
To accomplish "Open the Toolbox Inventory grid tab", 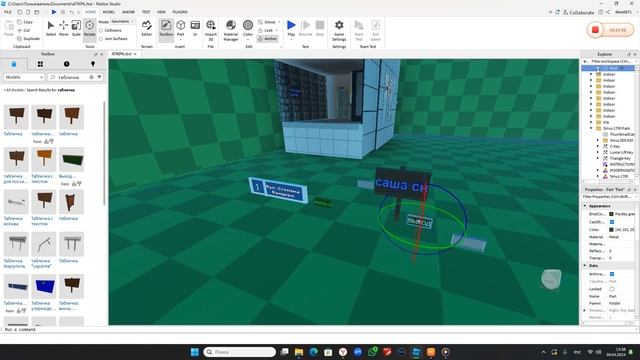I will [40, 64].
